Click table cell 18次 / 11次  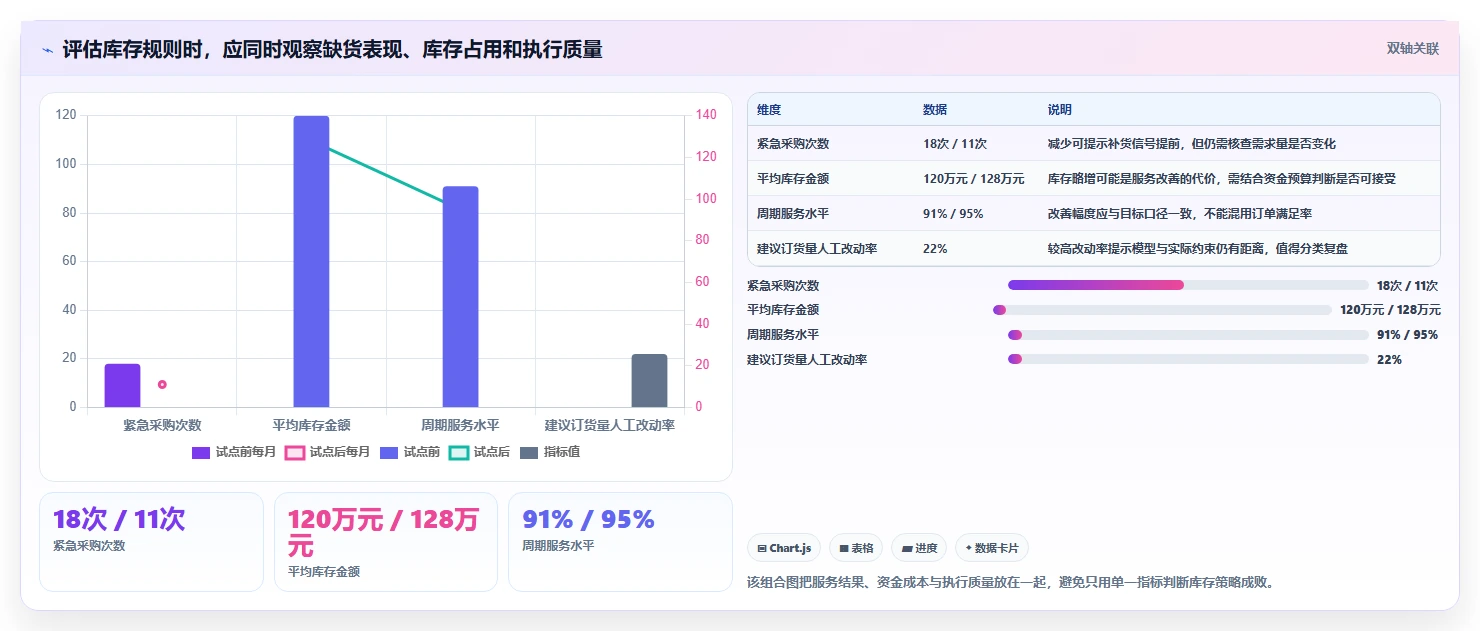(x=955, y=144)
